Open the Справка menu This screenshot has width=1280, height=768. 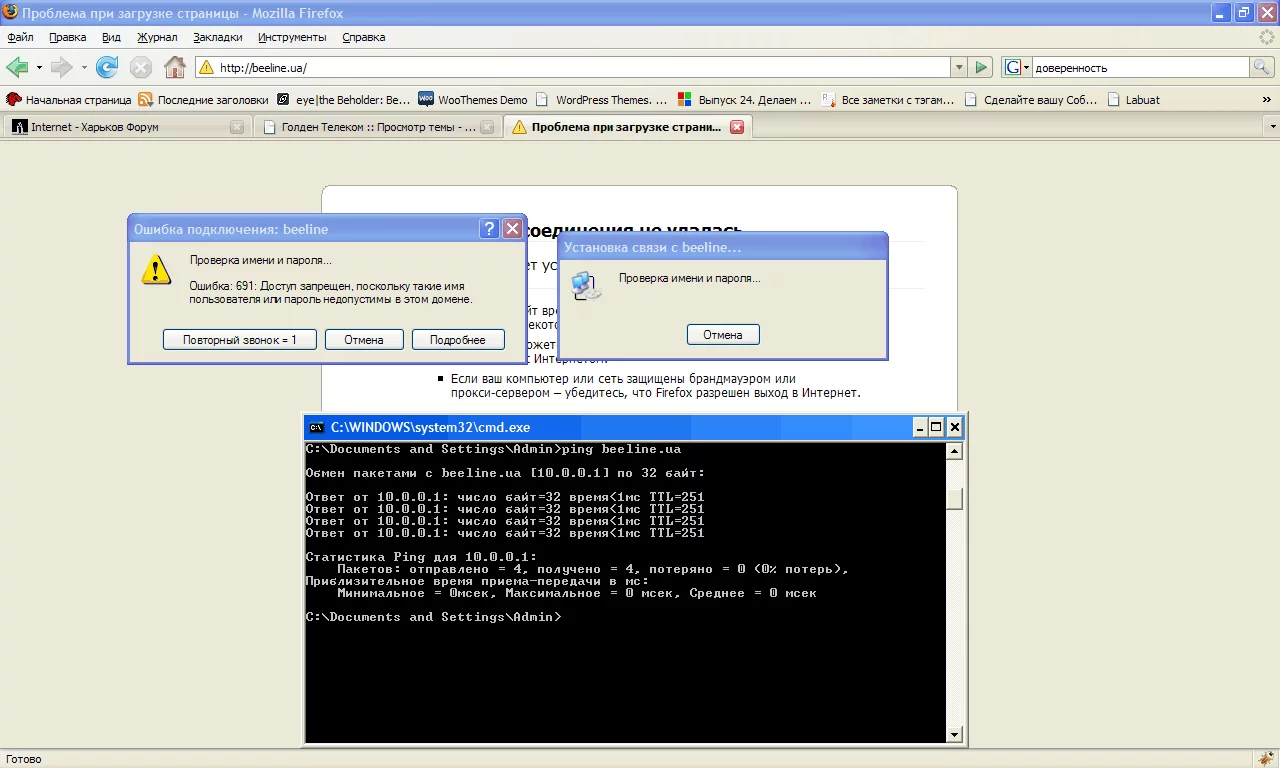pos(363,37)
